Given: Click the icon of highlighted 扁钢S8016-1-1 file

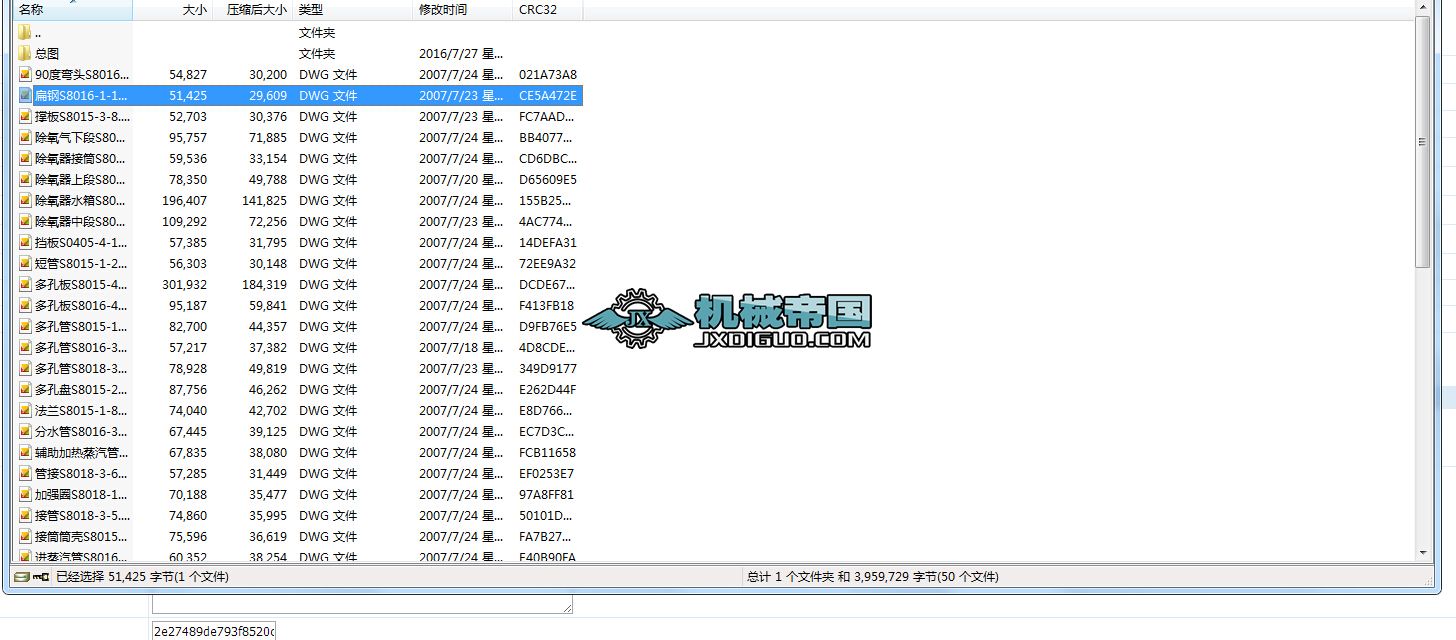Looking at the screenshot, I should point(25,96).
